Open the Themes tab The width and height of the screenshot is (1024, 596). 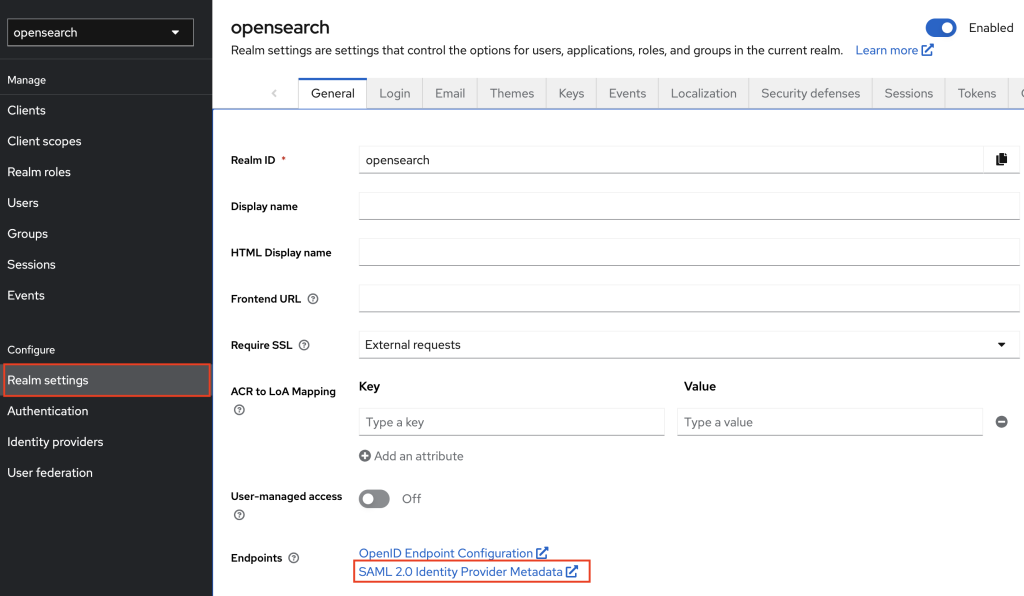(x=512, y=93)
